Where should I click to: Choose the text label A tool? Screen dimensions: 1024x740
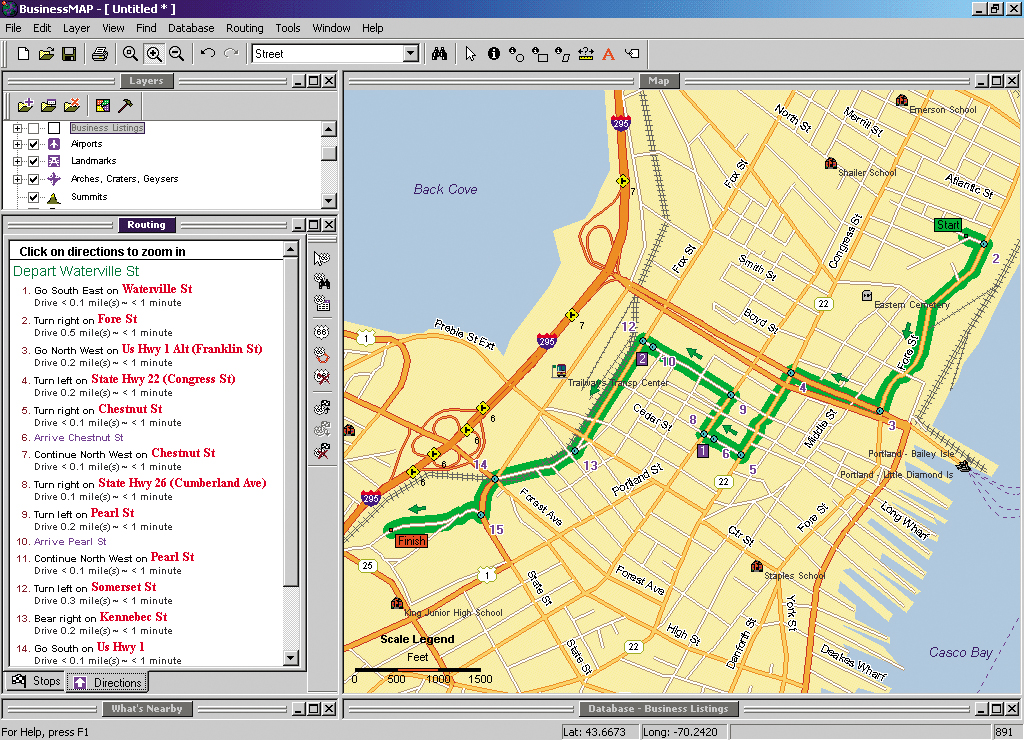(x=609, y=54)
